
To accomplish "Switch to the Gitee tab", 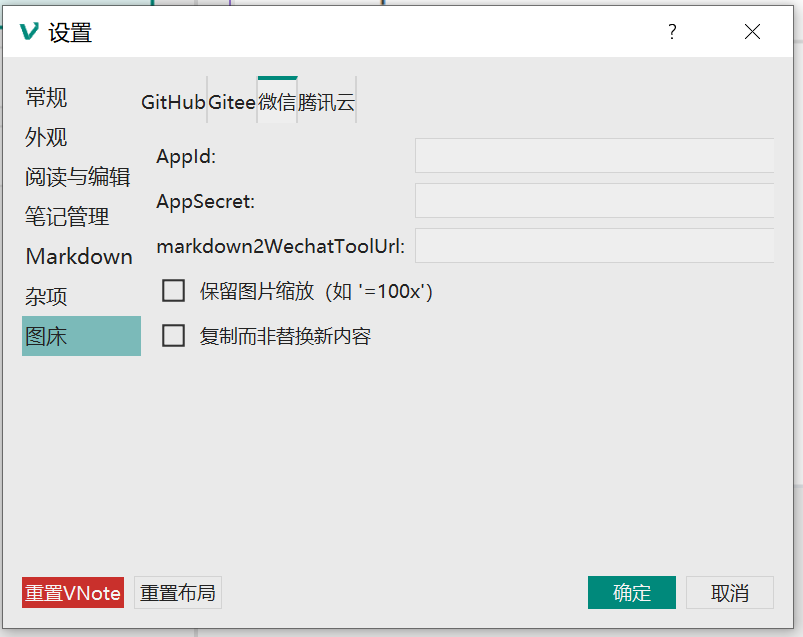I will [x=232, y=102].
